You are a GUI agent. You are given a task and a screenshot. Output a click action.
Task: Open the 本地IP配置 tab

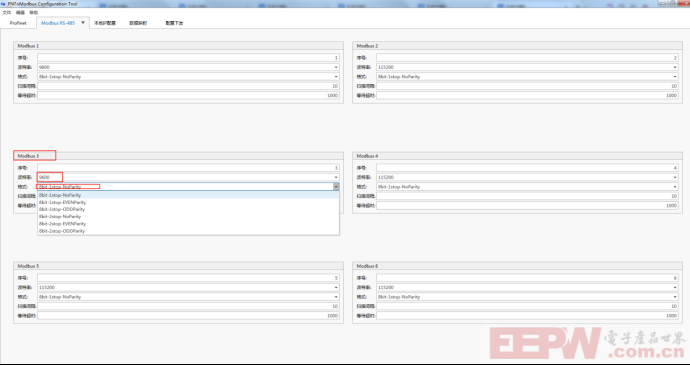[x=105, y=23]
